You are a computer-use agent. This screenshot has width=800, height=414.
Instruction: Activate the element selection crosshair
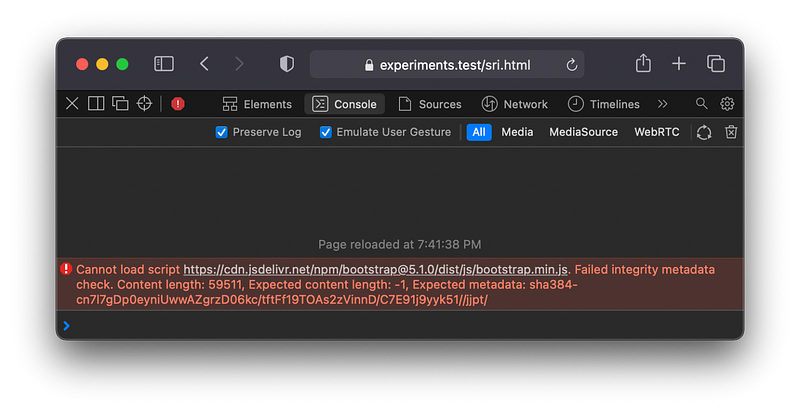pos(145,104)
